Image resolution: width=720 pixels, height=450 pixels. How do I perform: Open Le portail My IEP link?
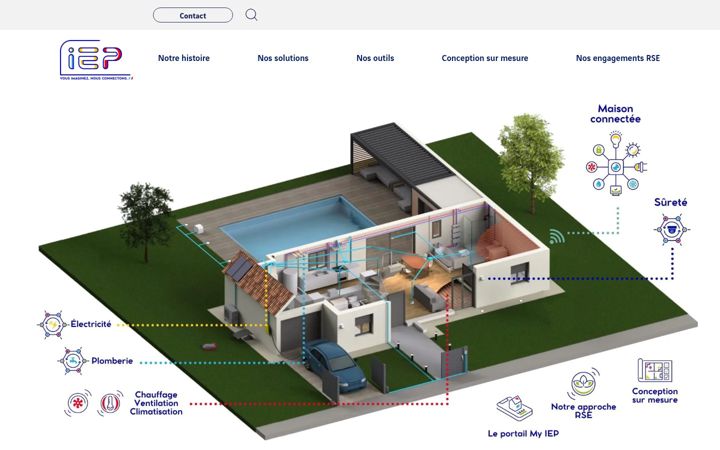(x=523, y=433)
